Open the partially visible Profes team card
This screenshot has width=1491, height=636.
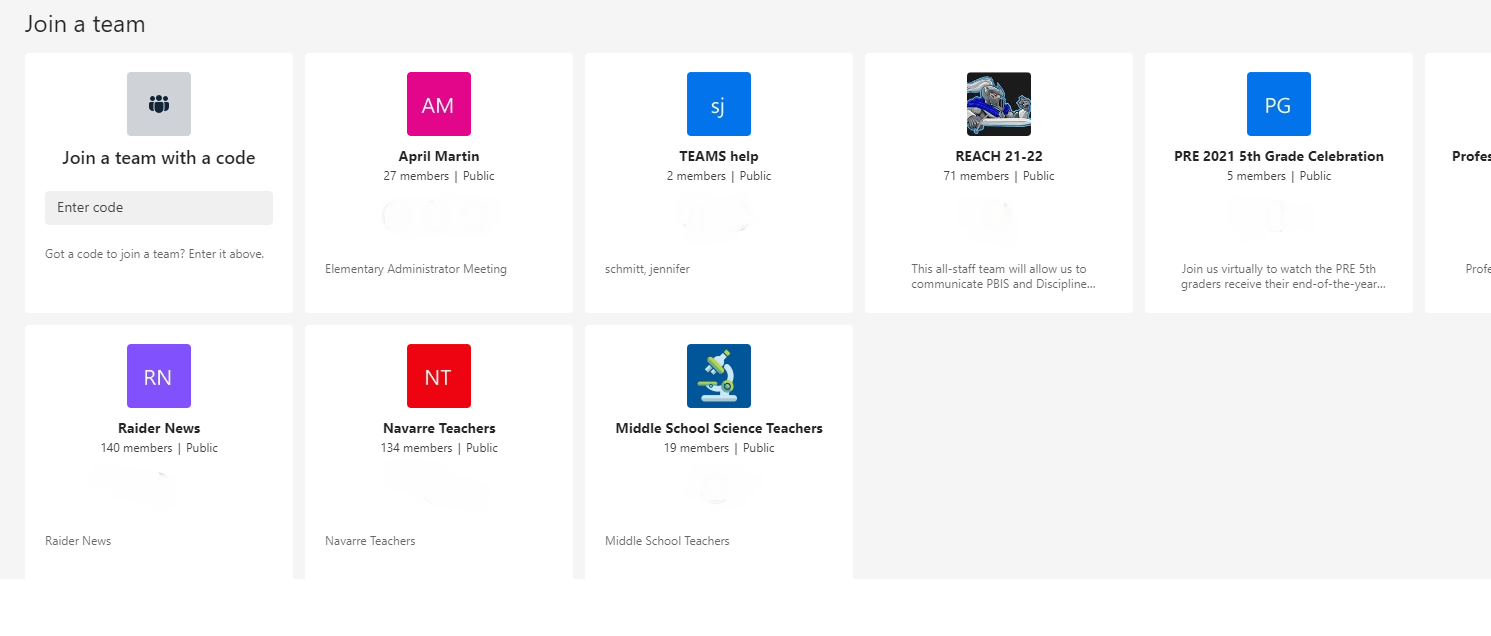click(x=1458, y=183)
